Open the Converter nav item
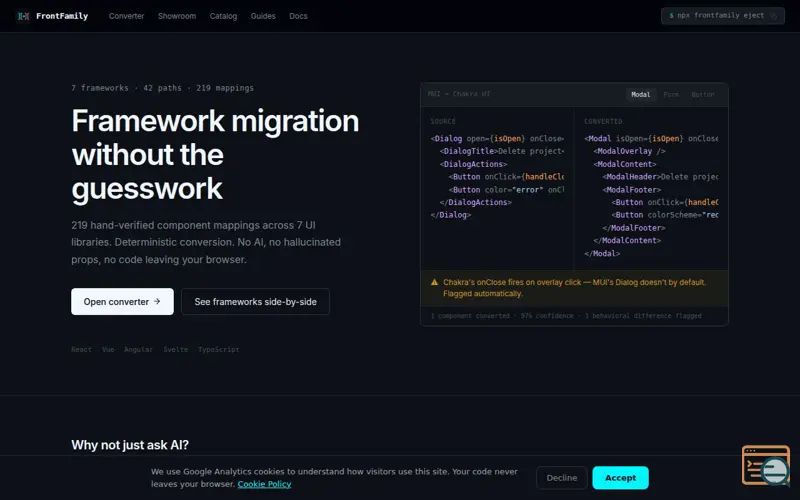The height and width of the screenshot is (500, 800). 126,16
